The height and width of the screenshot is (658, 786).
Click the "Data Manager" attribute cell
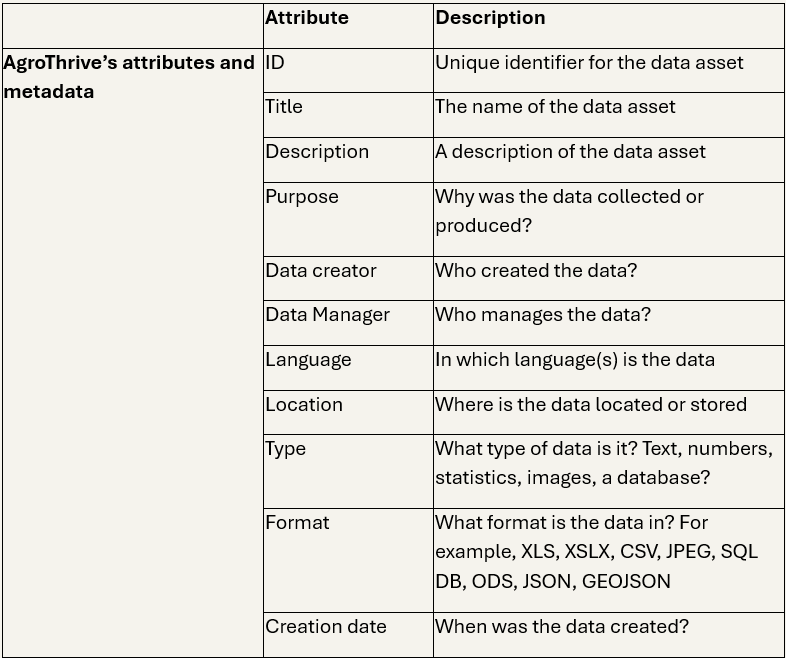point(327,315)
